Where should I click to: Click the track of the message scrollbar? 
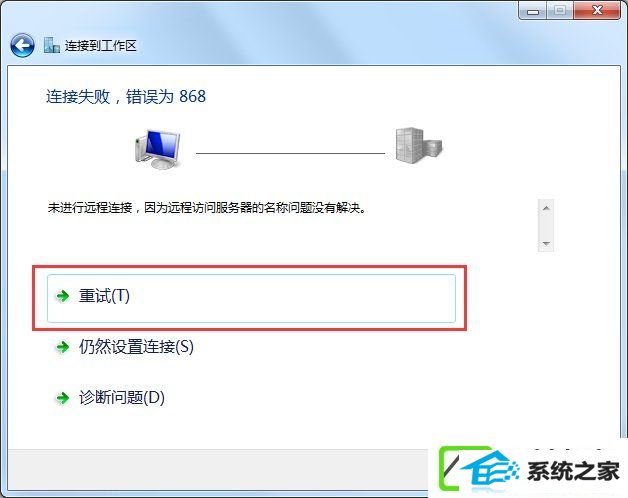point(545,226)
